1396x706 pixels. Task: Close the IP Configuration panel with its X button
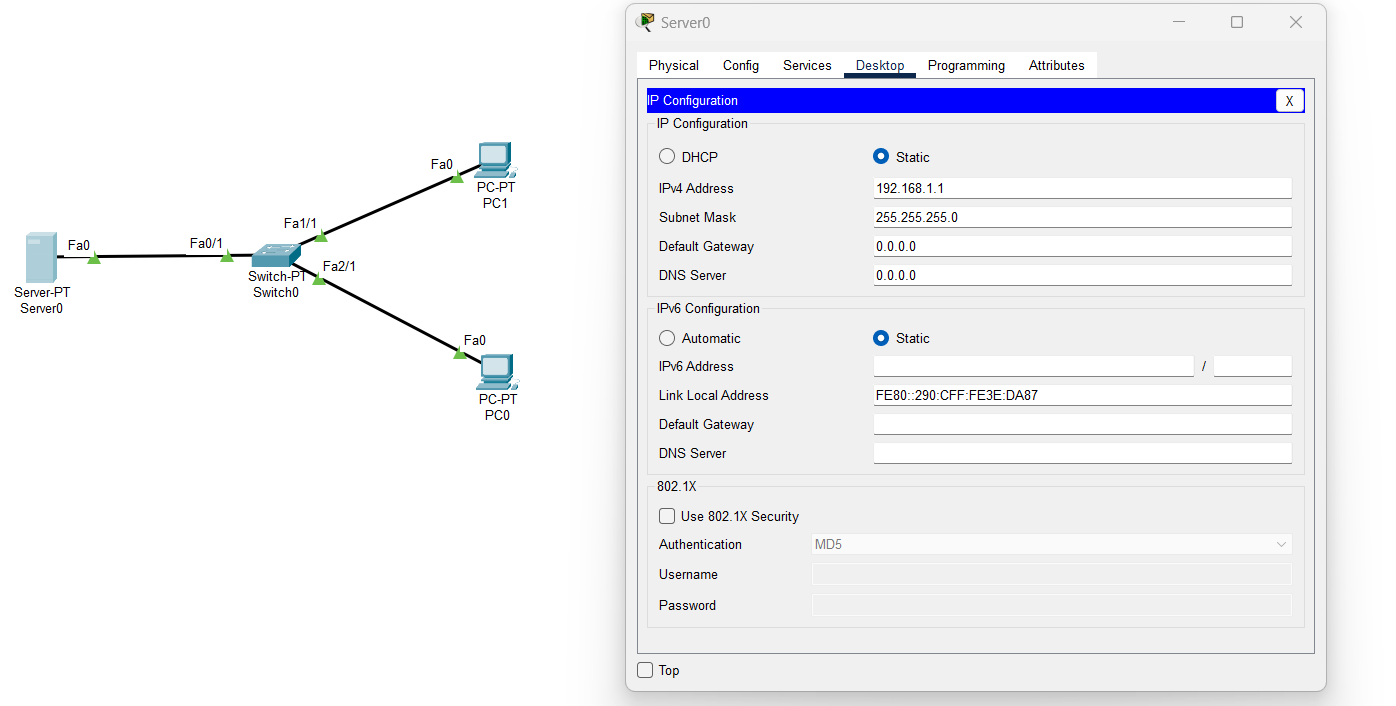[x=1289, y=100]
